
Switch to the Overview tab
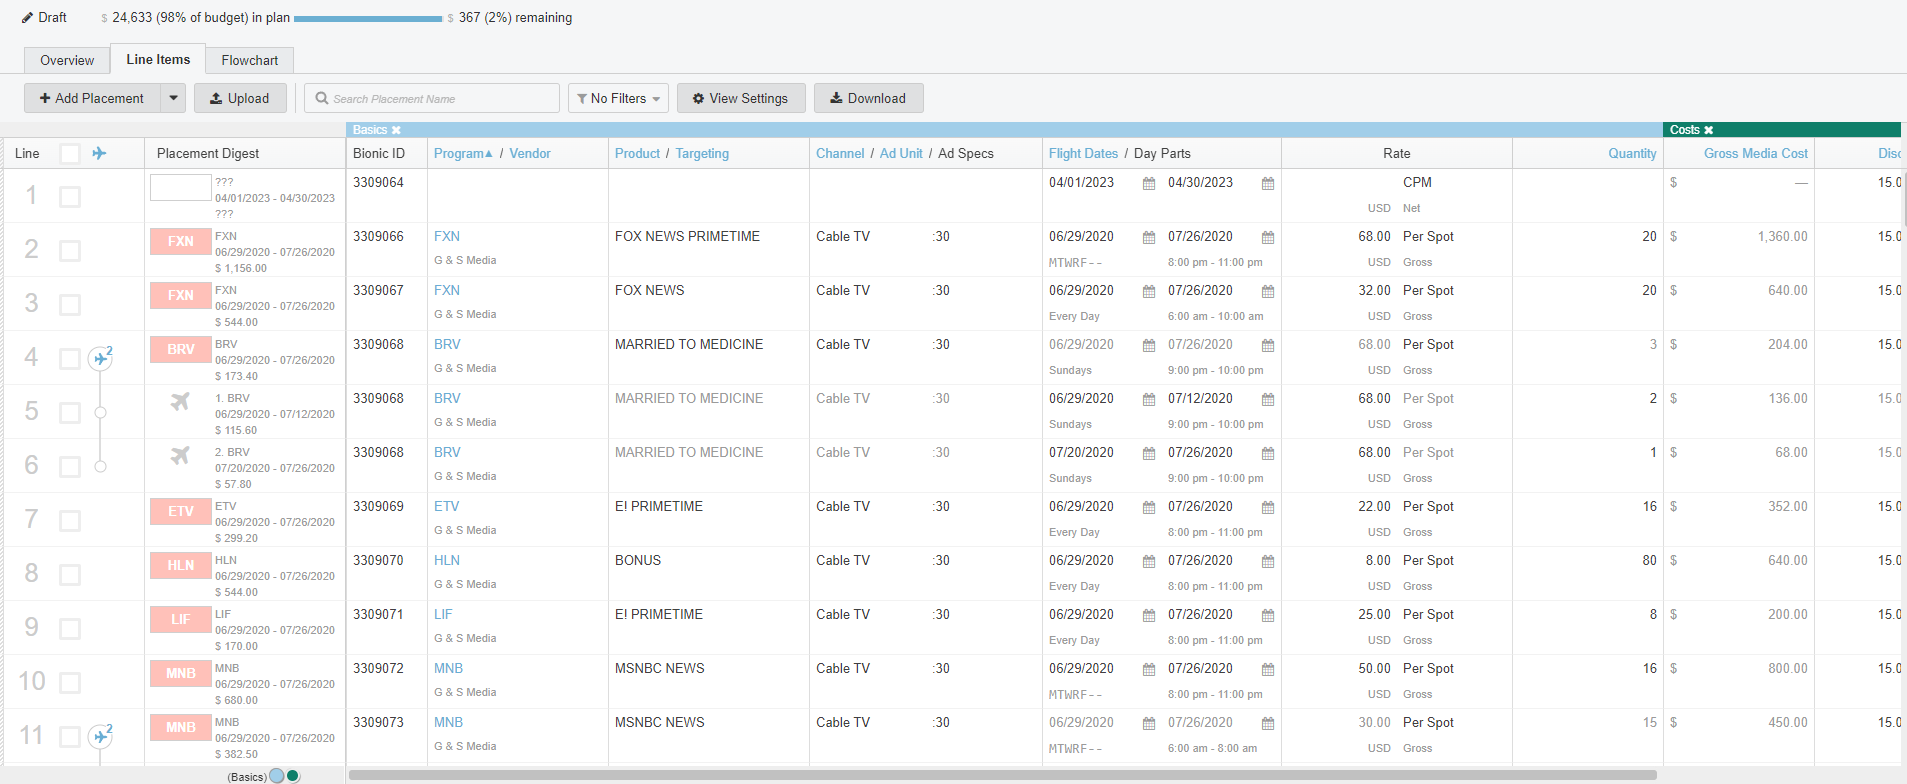67,60
